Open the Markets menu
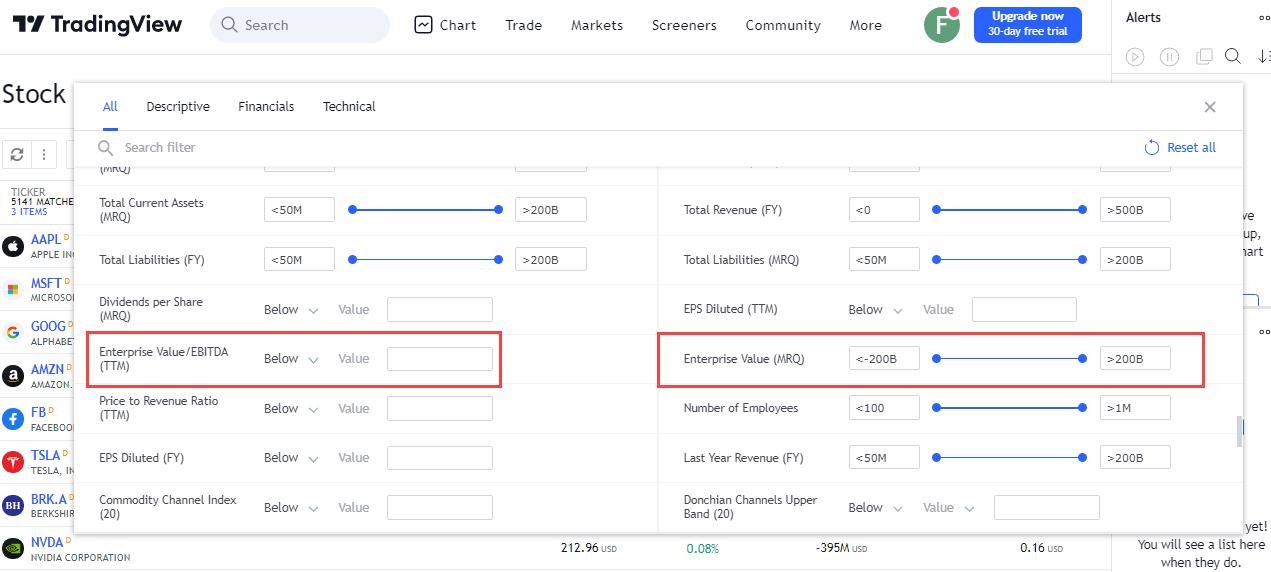Image resolution: width=1271 pixels, height=572 pixels. (x=597, y=25)
